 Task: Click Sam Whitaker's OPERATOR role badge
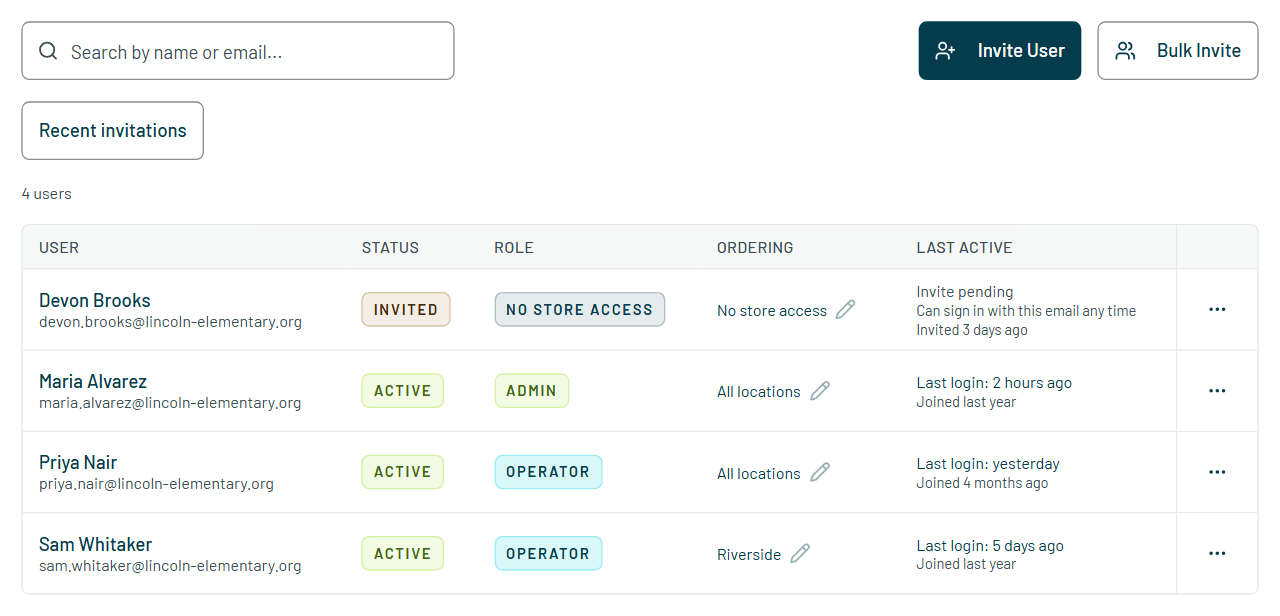[x=548, y=553]
